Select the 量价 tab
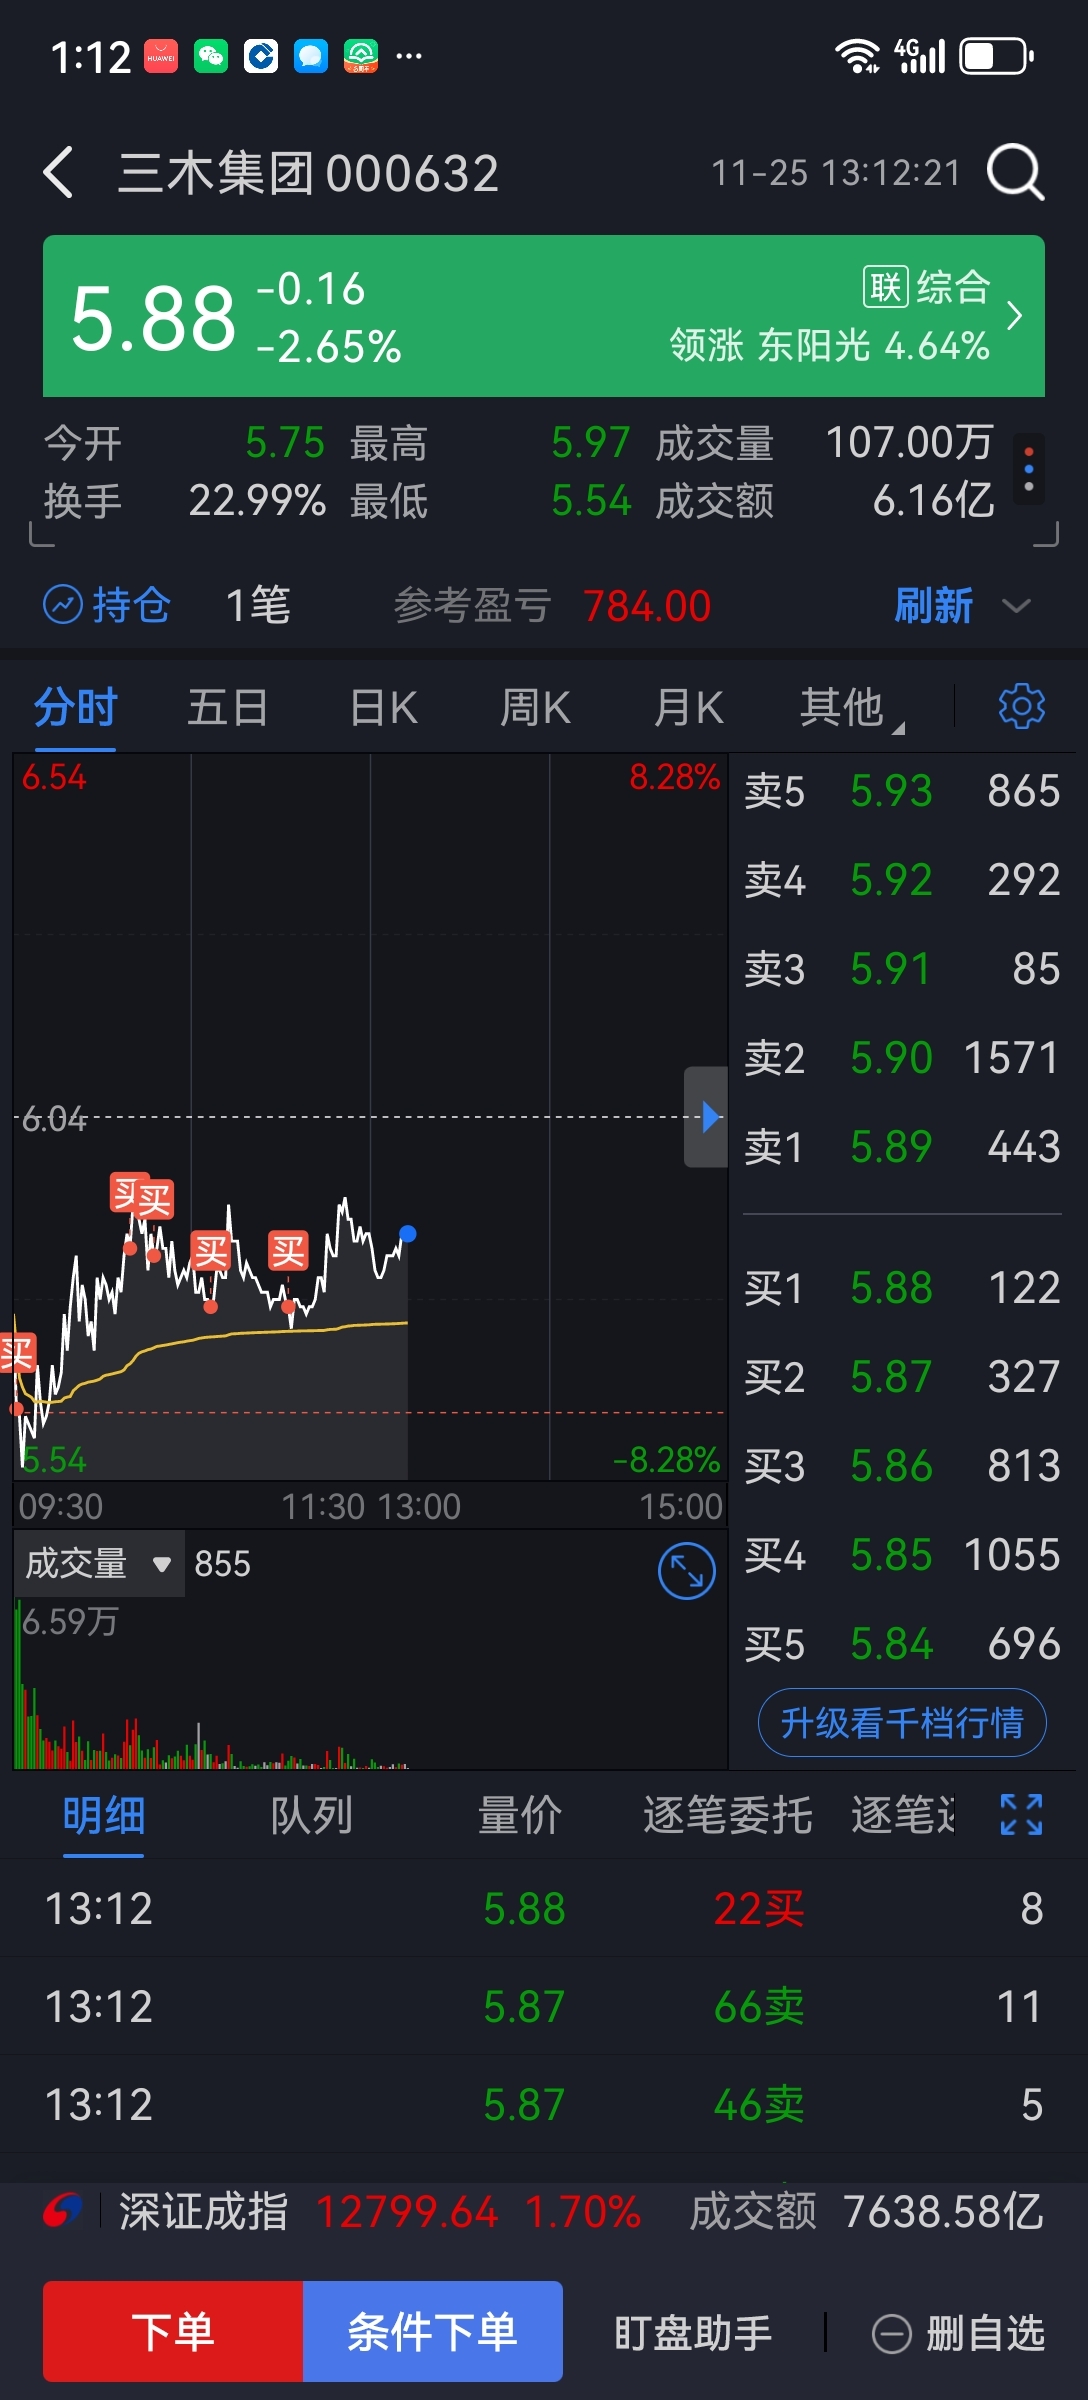 pyautogui.click(x=520, y=1815)
